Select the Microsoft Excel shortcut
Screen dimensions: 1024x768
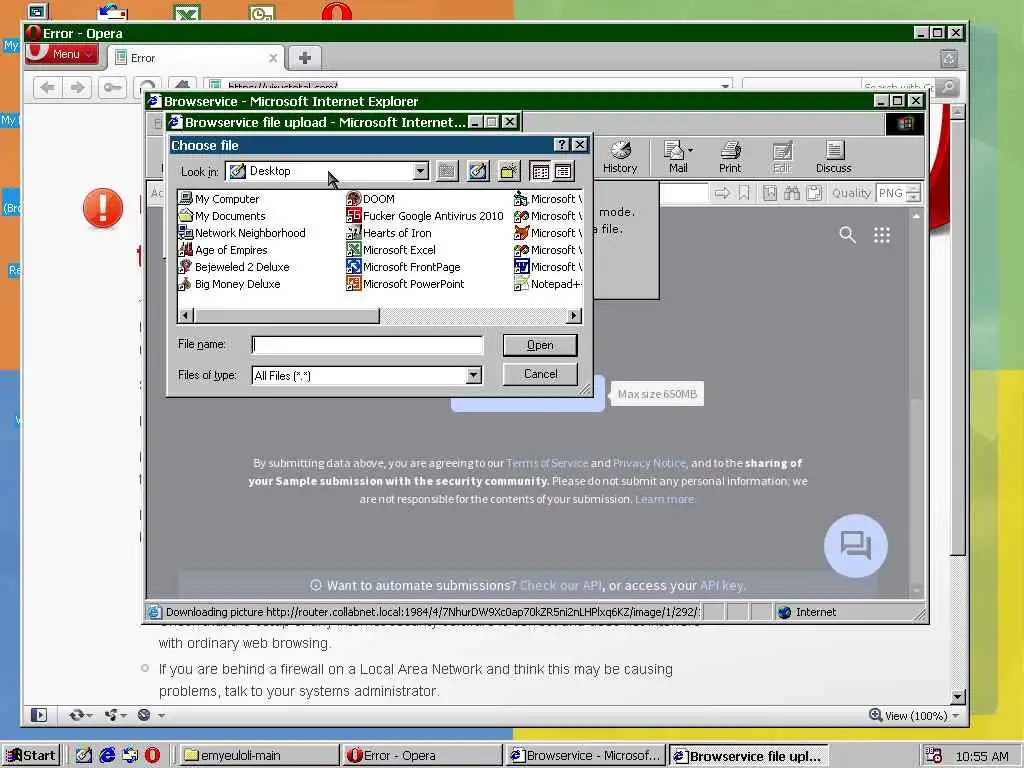tap(391, 249)
